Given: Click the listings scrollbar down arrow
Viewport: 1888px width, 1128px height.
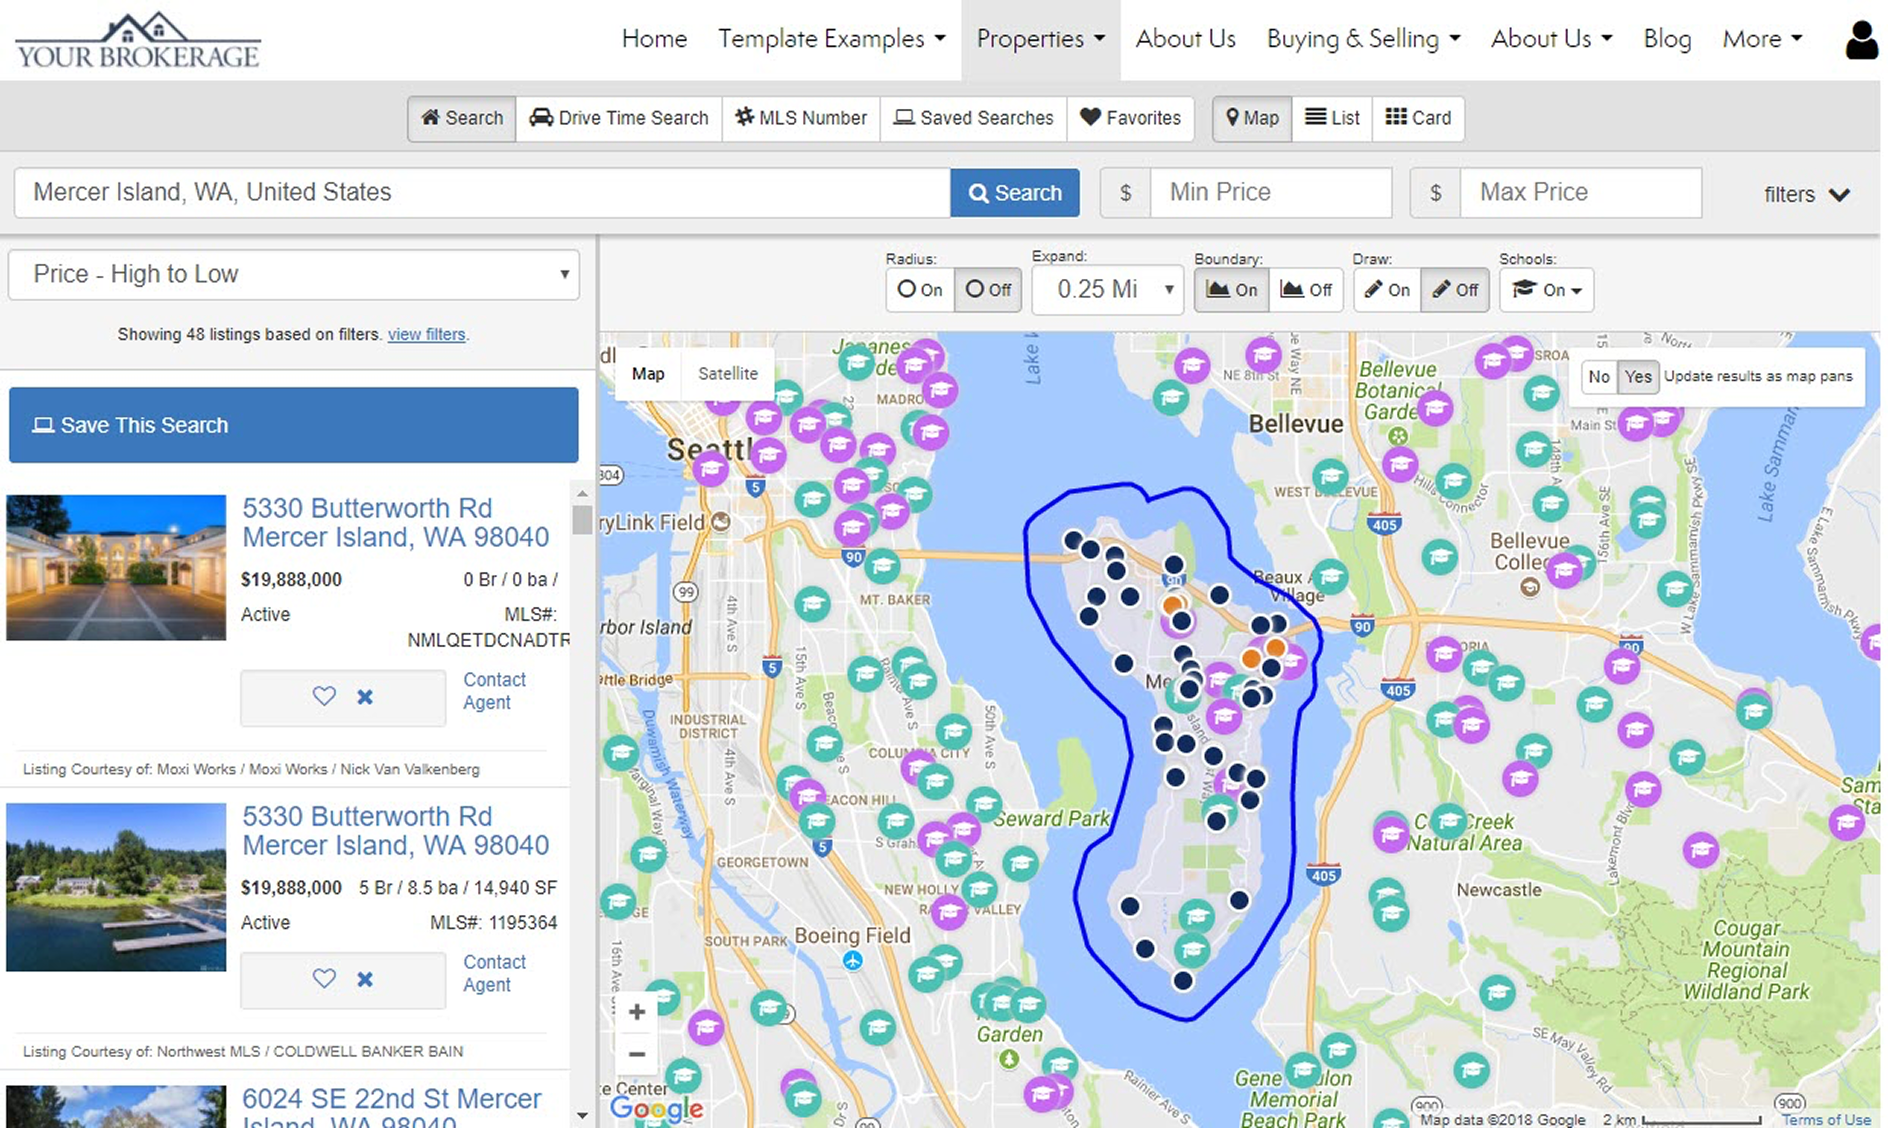Looking at the screenshot, I should [582, 1116].
